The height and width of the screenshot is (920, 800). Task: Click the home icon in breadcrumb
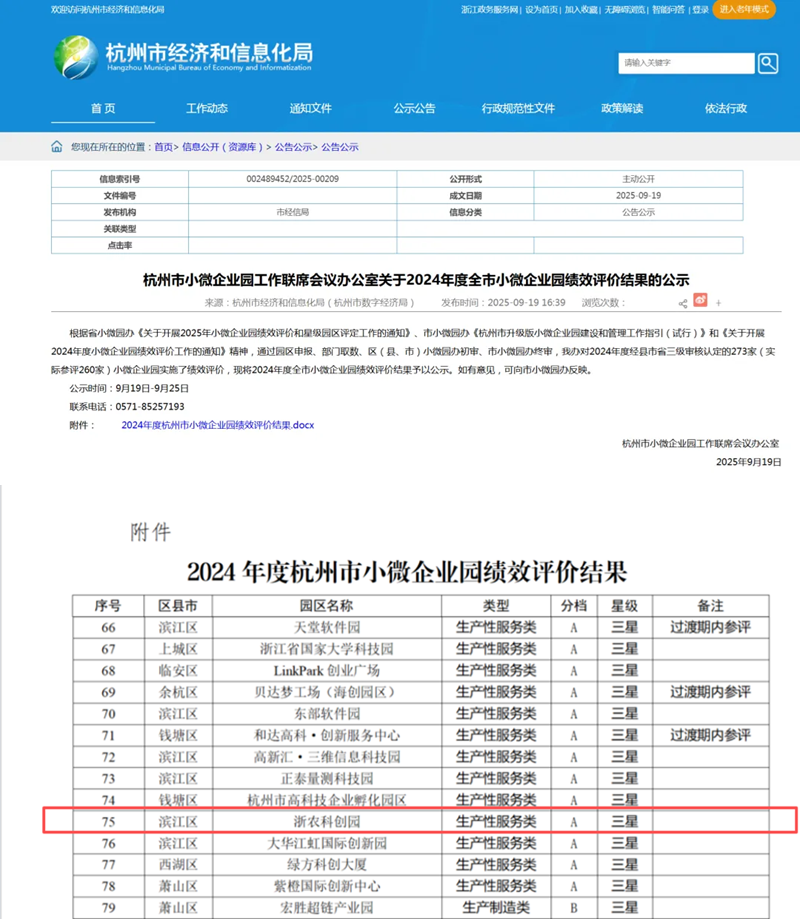point(57,147)
